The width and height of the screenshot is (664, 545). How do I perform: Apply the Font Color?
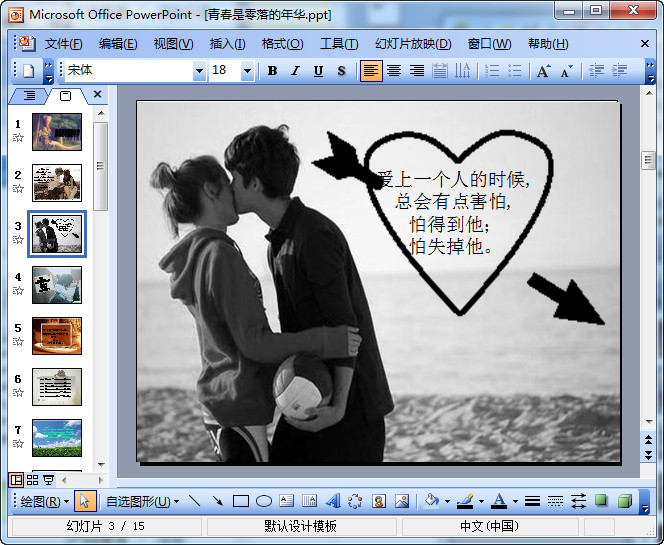tap(499, 501)
